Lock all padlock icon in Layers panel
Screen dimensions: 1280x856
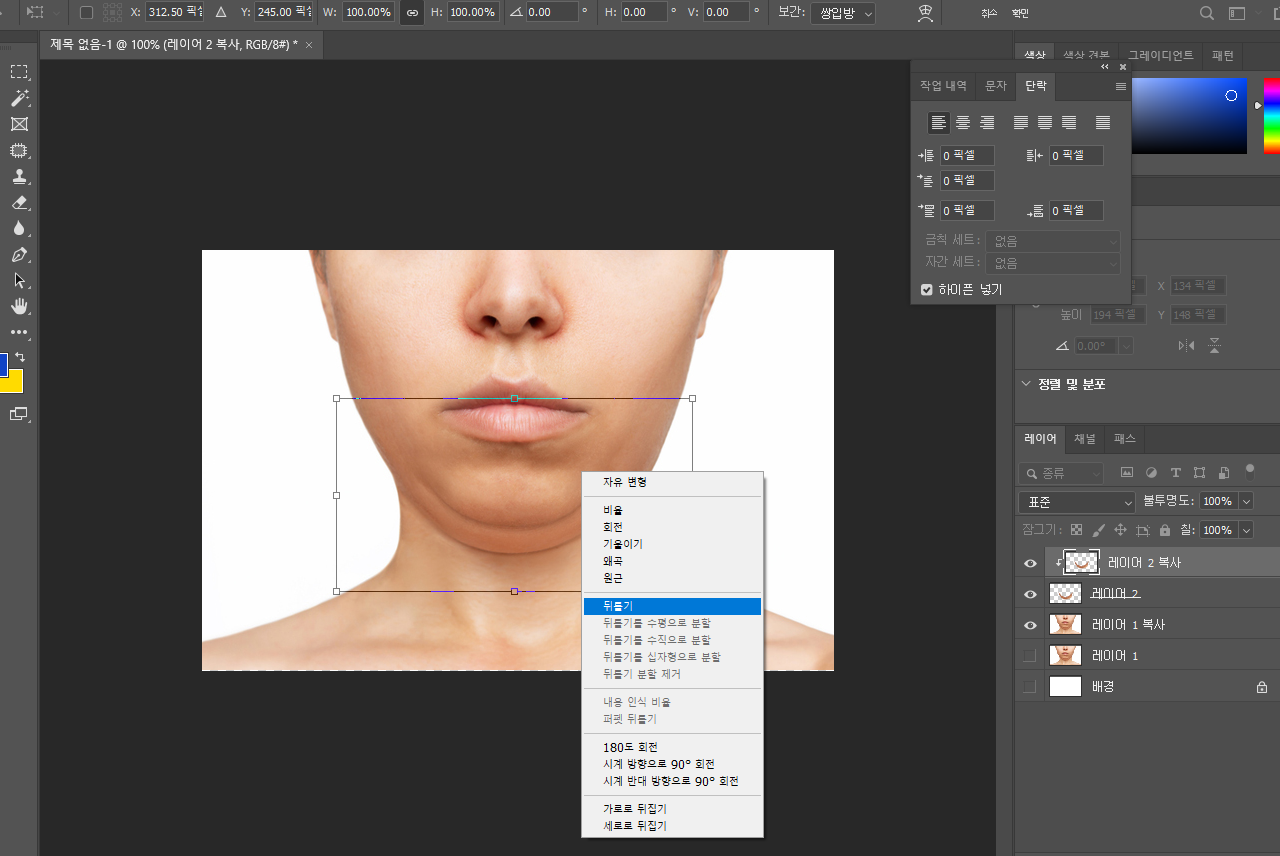tap(1164, 530)
